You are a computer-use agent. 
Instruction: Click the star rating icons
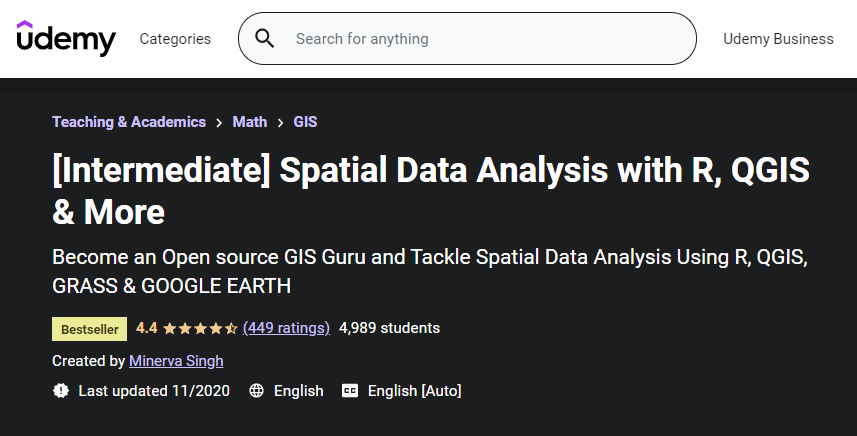tap(200, 328)
